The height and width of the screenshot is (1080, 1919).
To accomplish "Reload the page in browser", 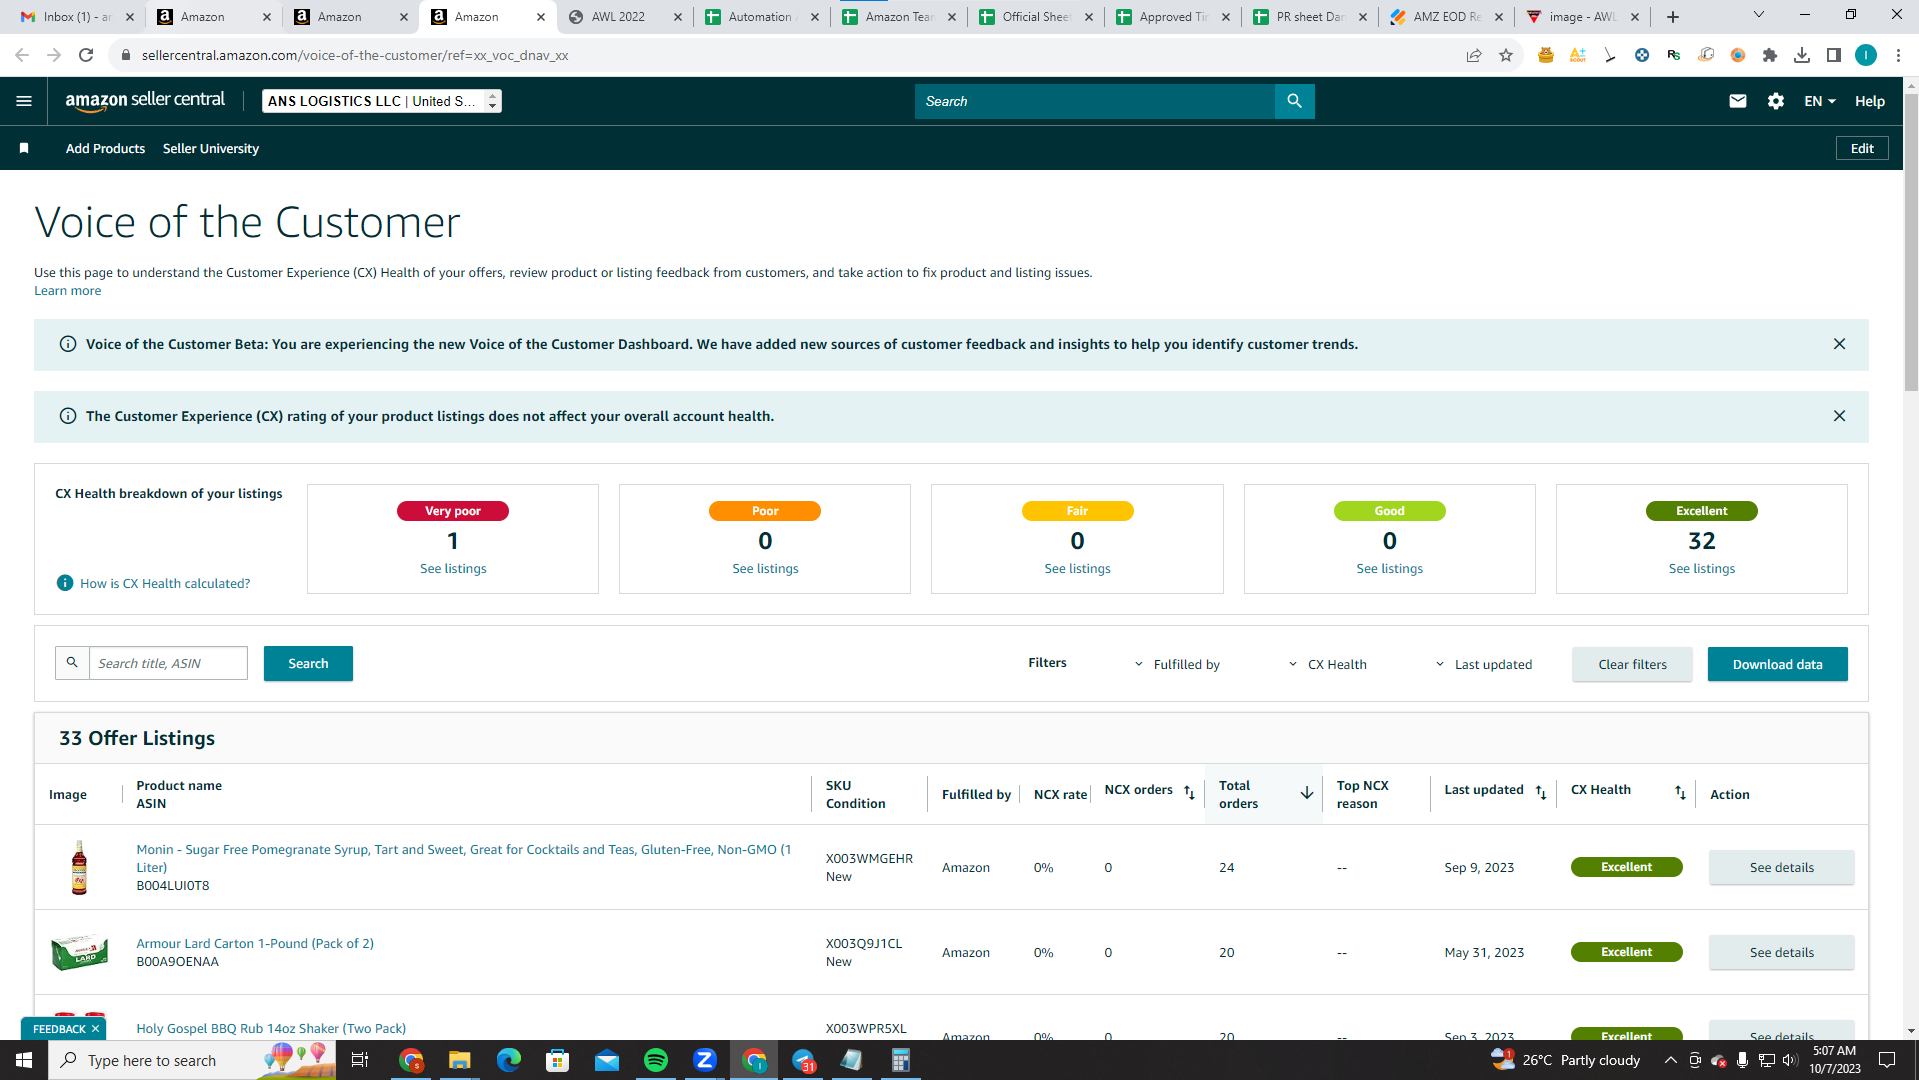I will tap(86, 55).
